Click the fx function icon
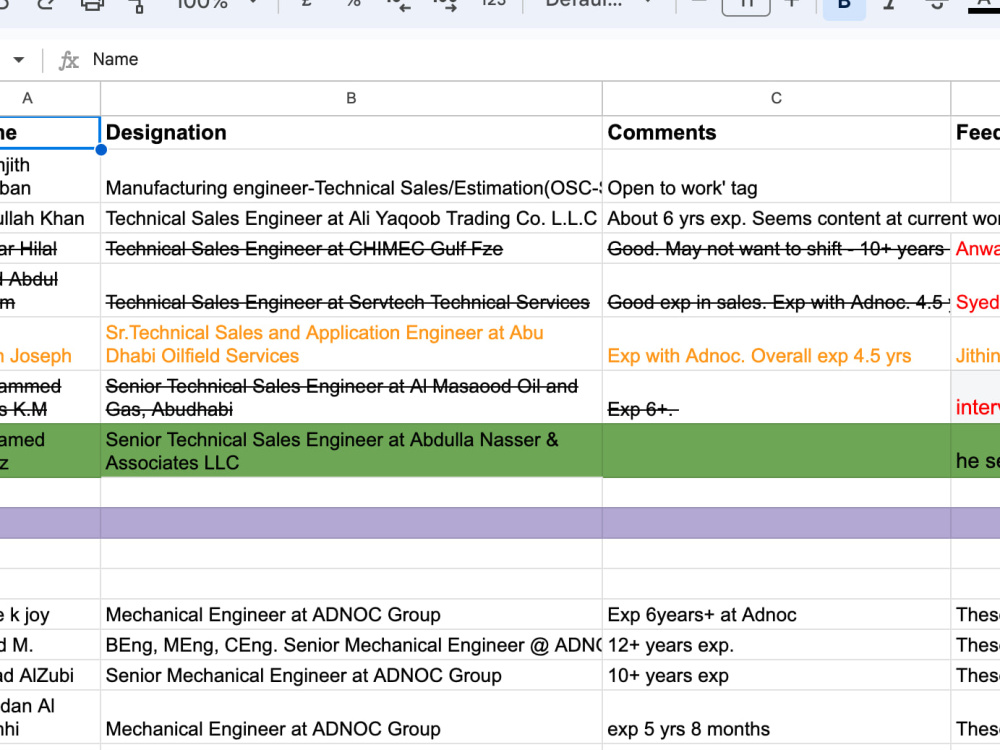 tap(68, 60)
